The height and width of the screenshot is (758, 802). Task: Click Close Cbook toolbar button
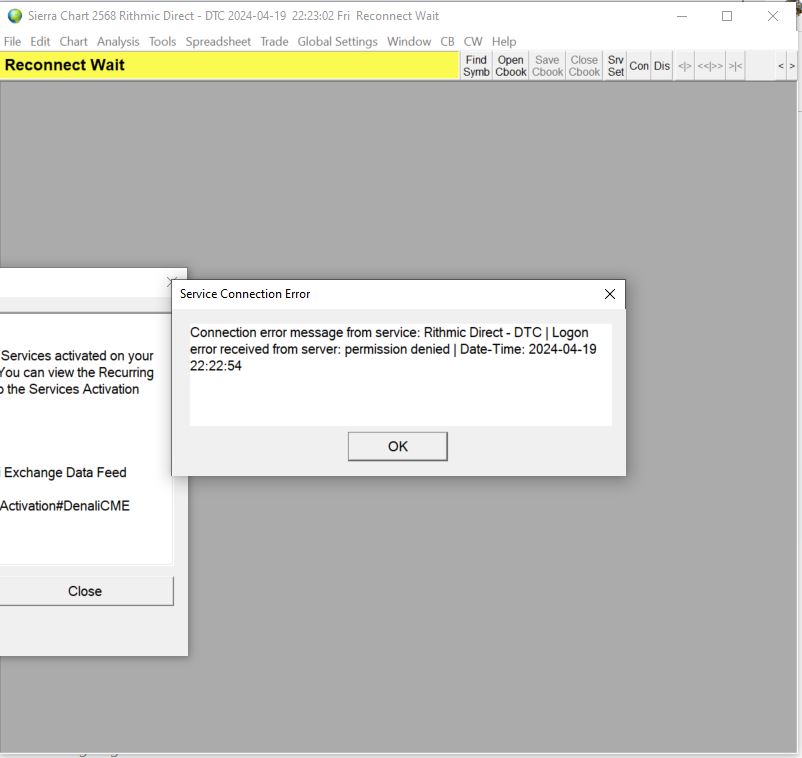click(x=584, y=66)
